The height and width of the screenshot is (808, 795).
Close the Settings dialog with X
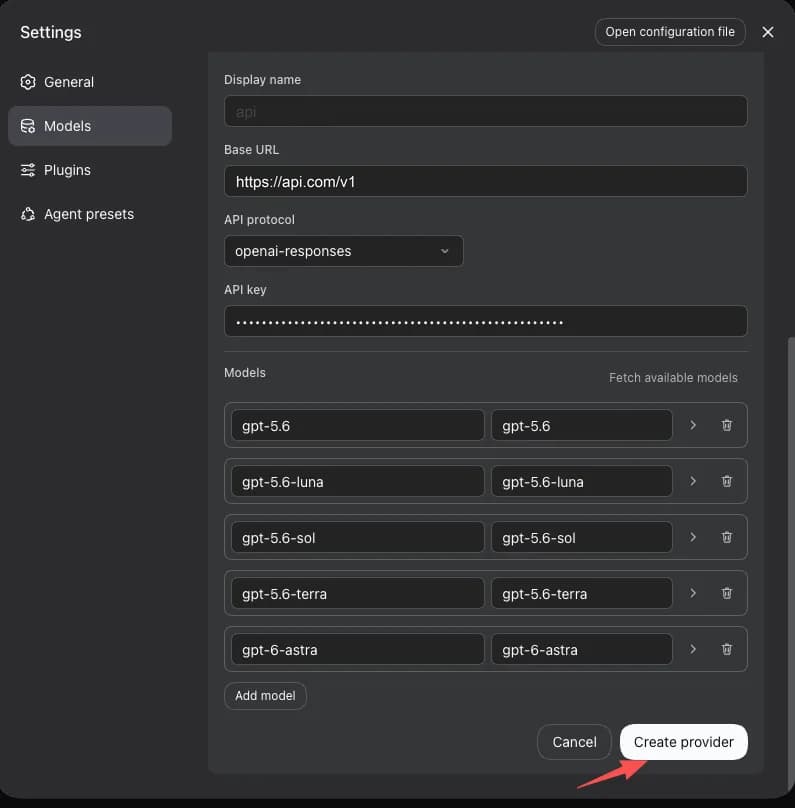coord(768,32)
